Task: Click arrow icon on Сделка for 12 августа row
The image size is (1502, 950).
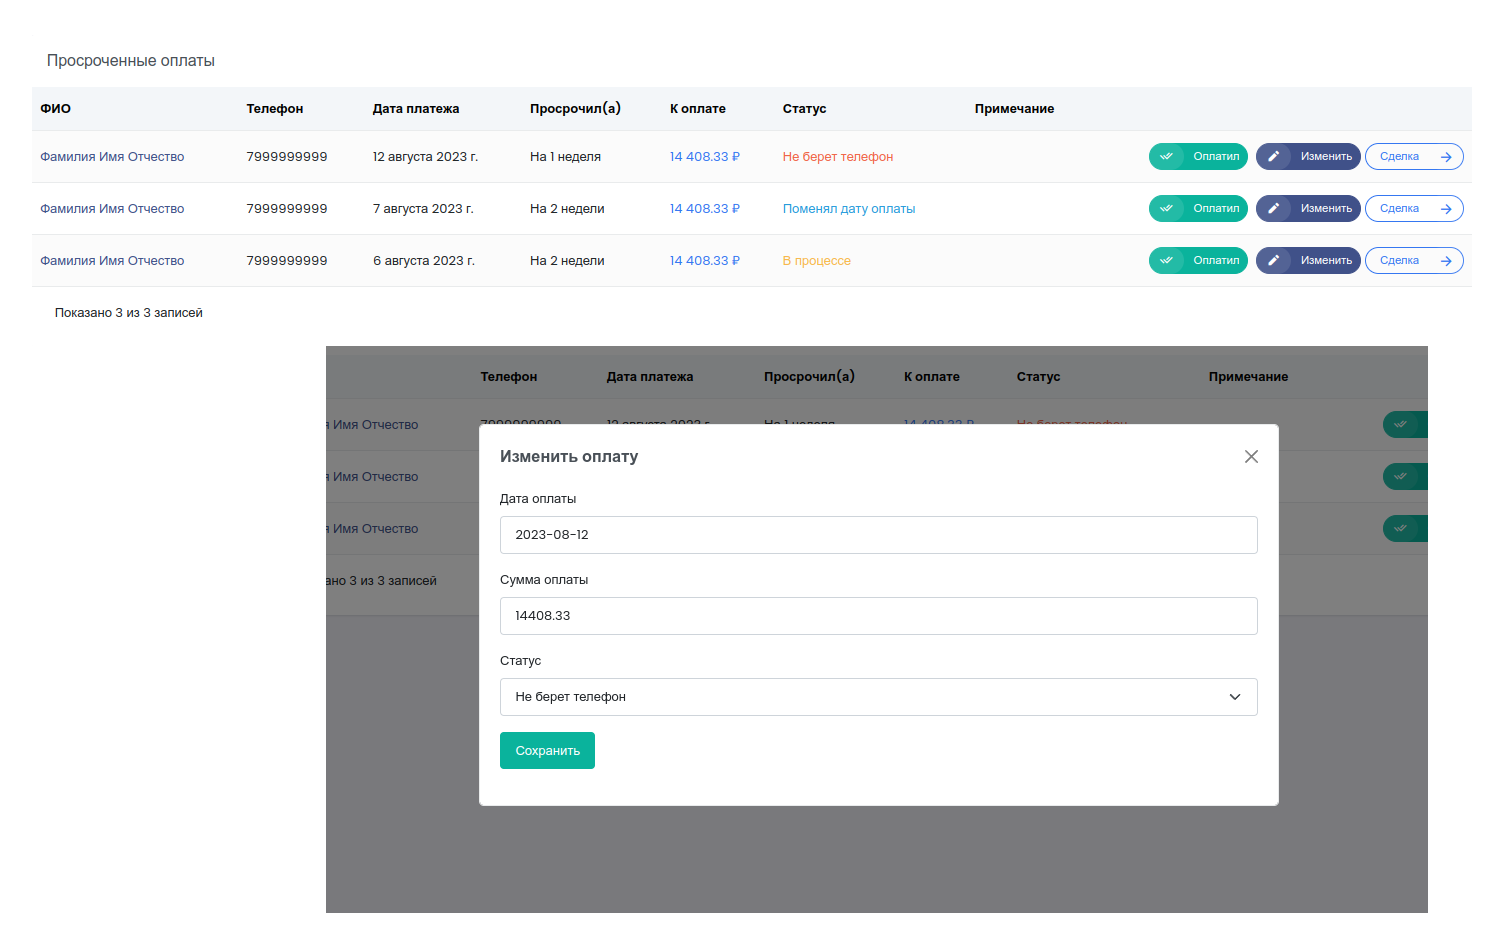Action: (1446, 157)
